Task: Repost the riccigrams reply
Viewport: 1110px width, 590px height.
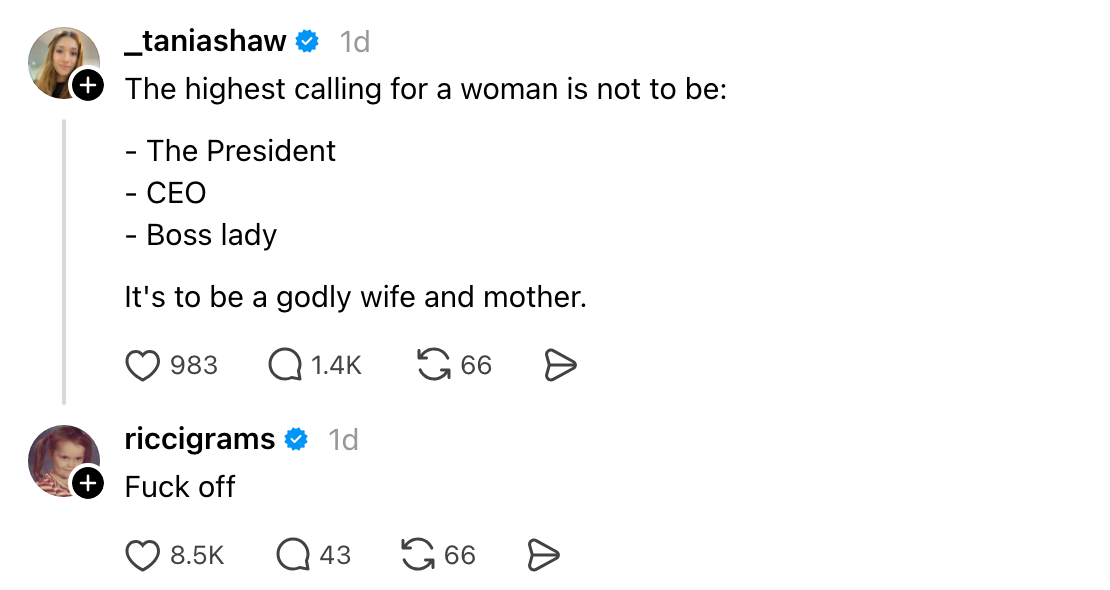Action: 416,555
